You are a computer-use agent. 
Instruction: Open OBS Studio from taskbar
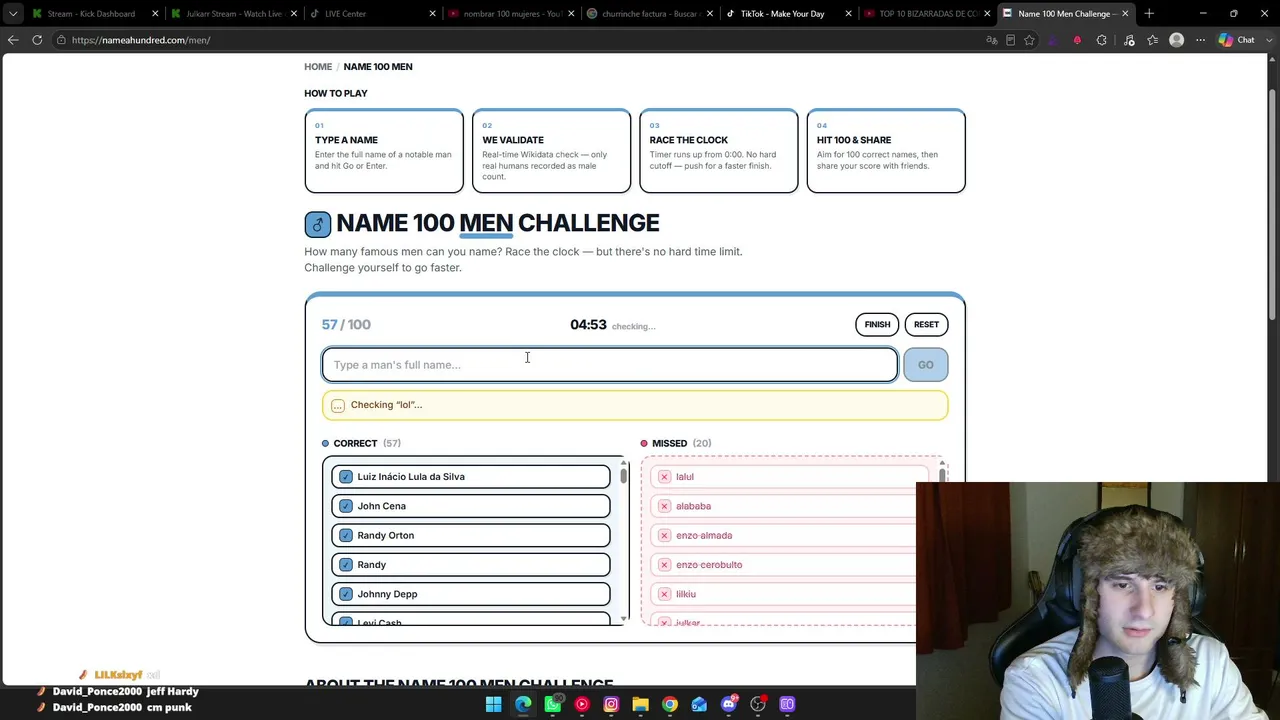click(x=758, y=704)
